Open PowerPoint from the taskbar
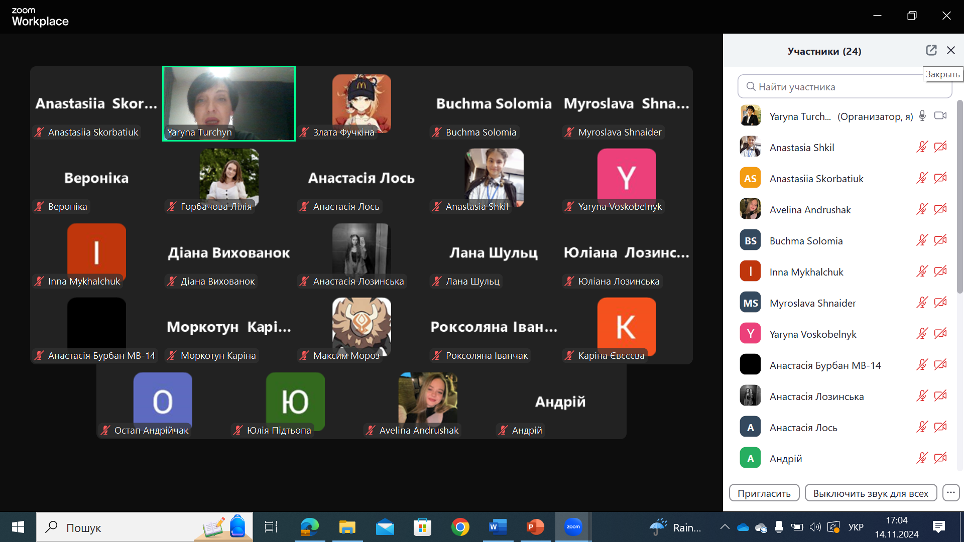 535,526
